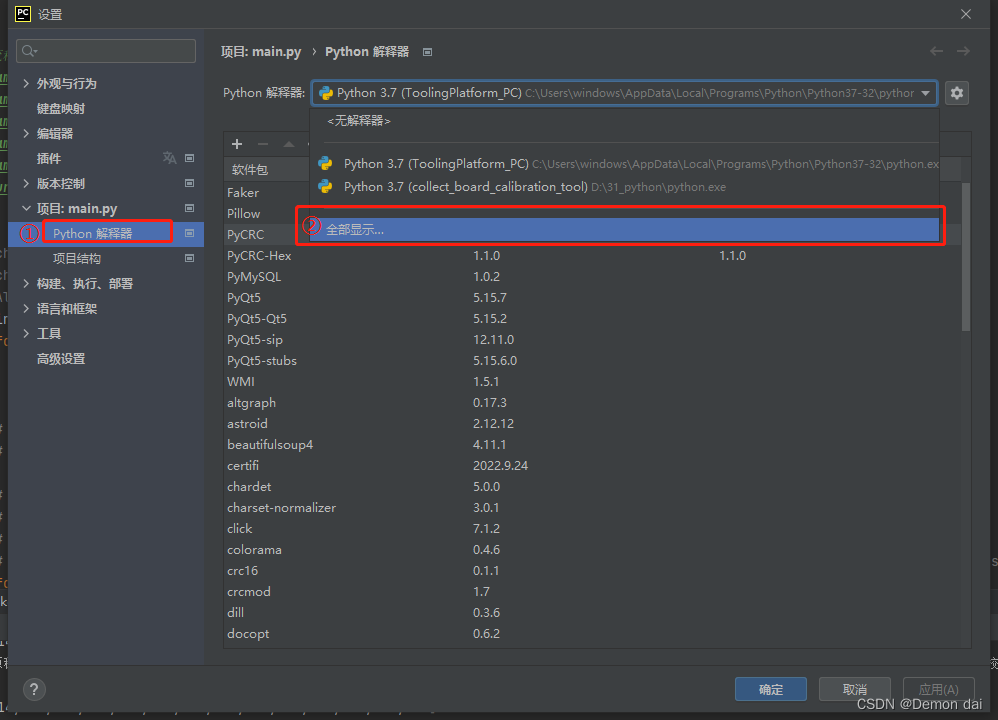Select the Pillow package row
The image size is (998, 720).
[x=267, y=213]
